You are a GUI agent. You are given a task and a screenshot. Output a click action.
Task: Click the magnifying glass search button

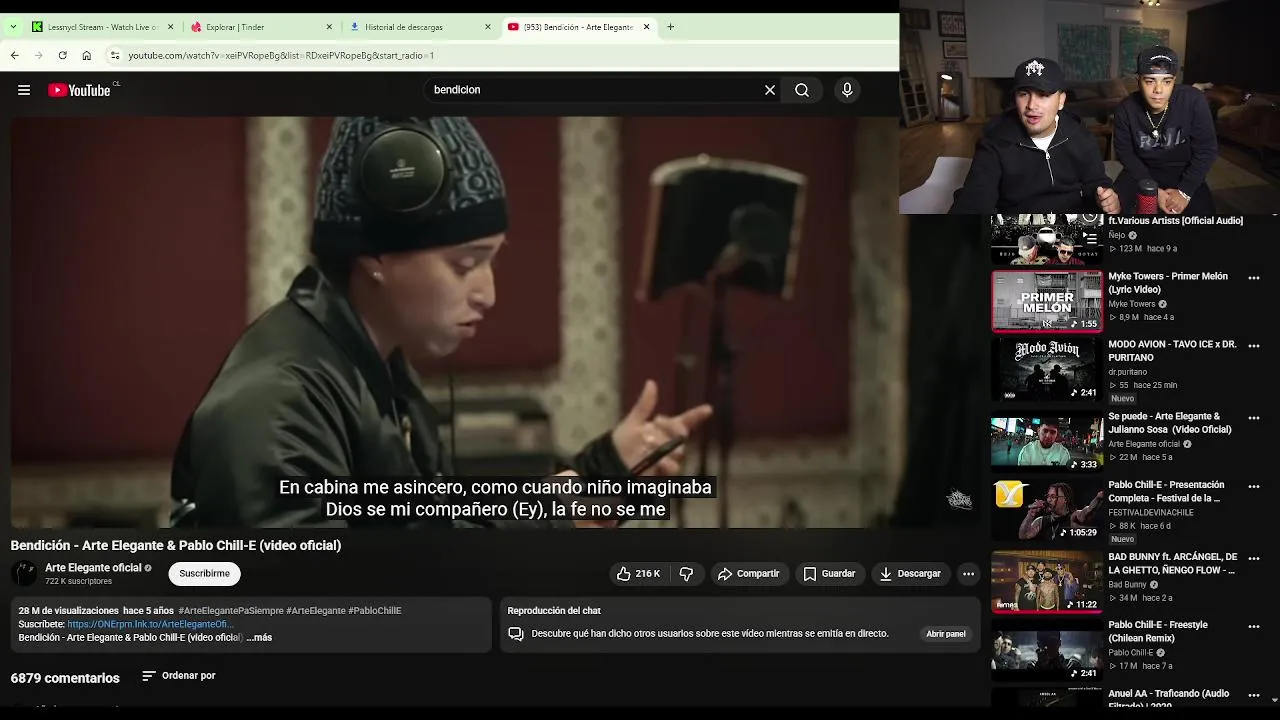click(802, 90)
